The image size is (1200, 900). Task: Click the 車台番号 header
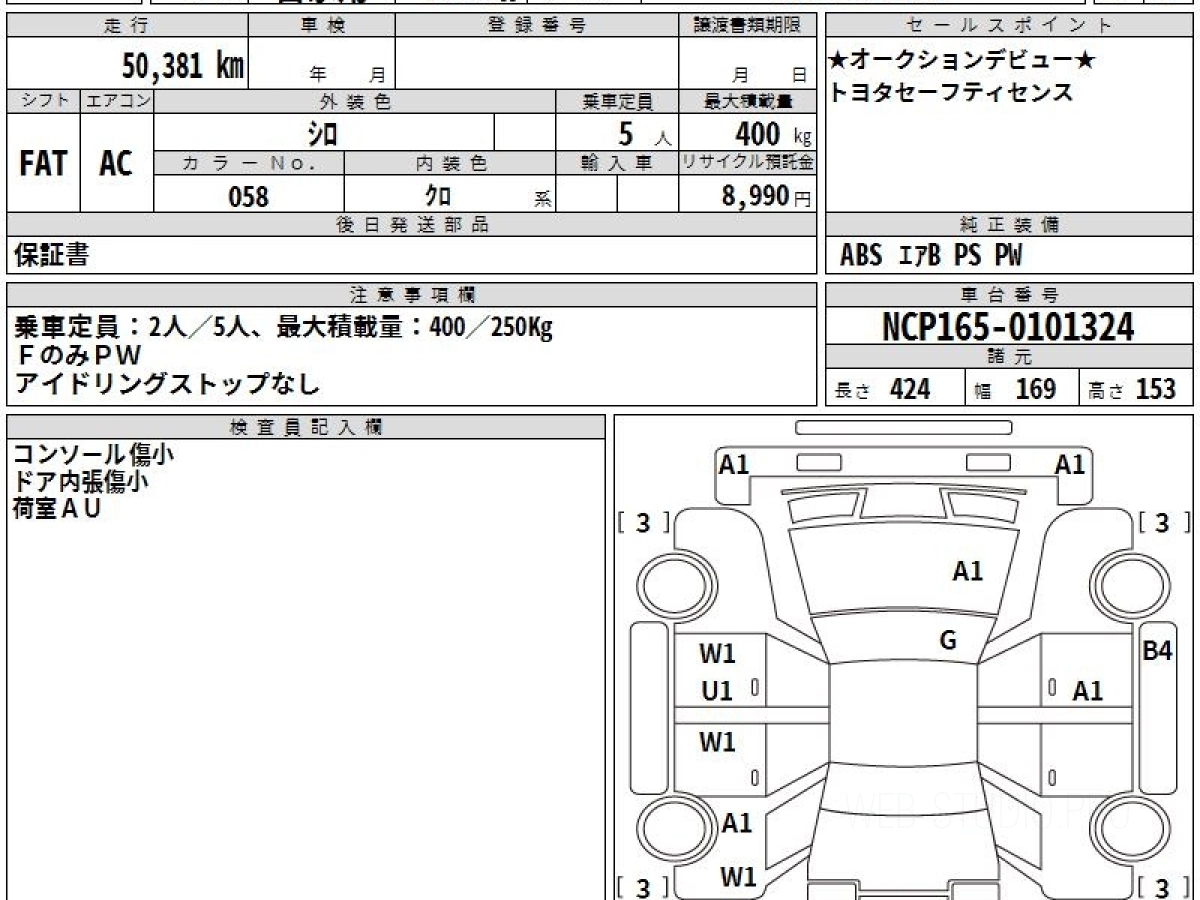coord(1009,295)
